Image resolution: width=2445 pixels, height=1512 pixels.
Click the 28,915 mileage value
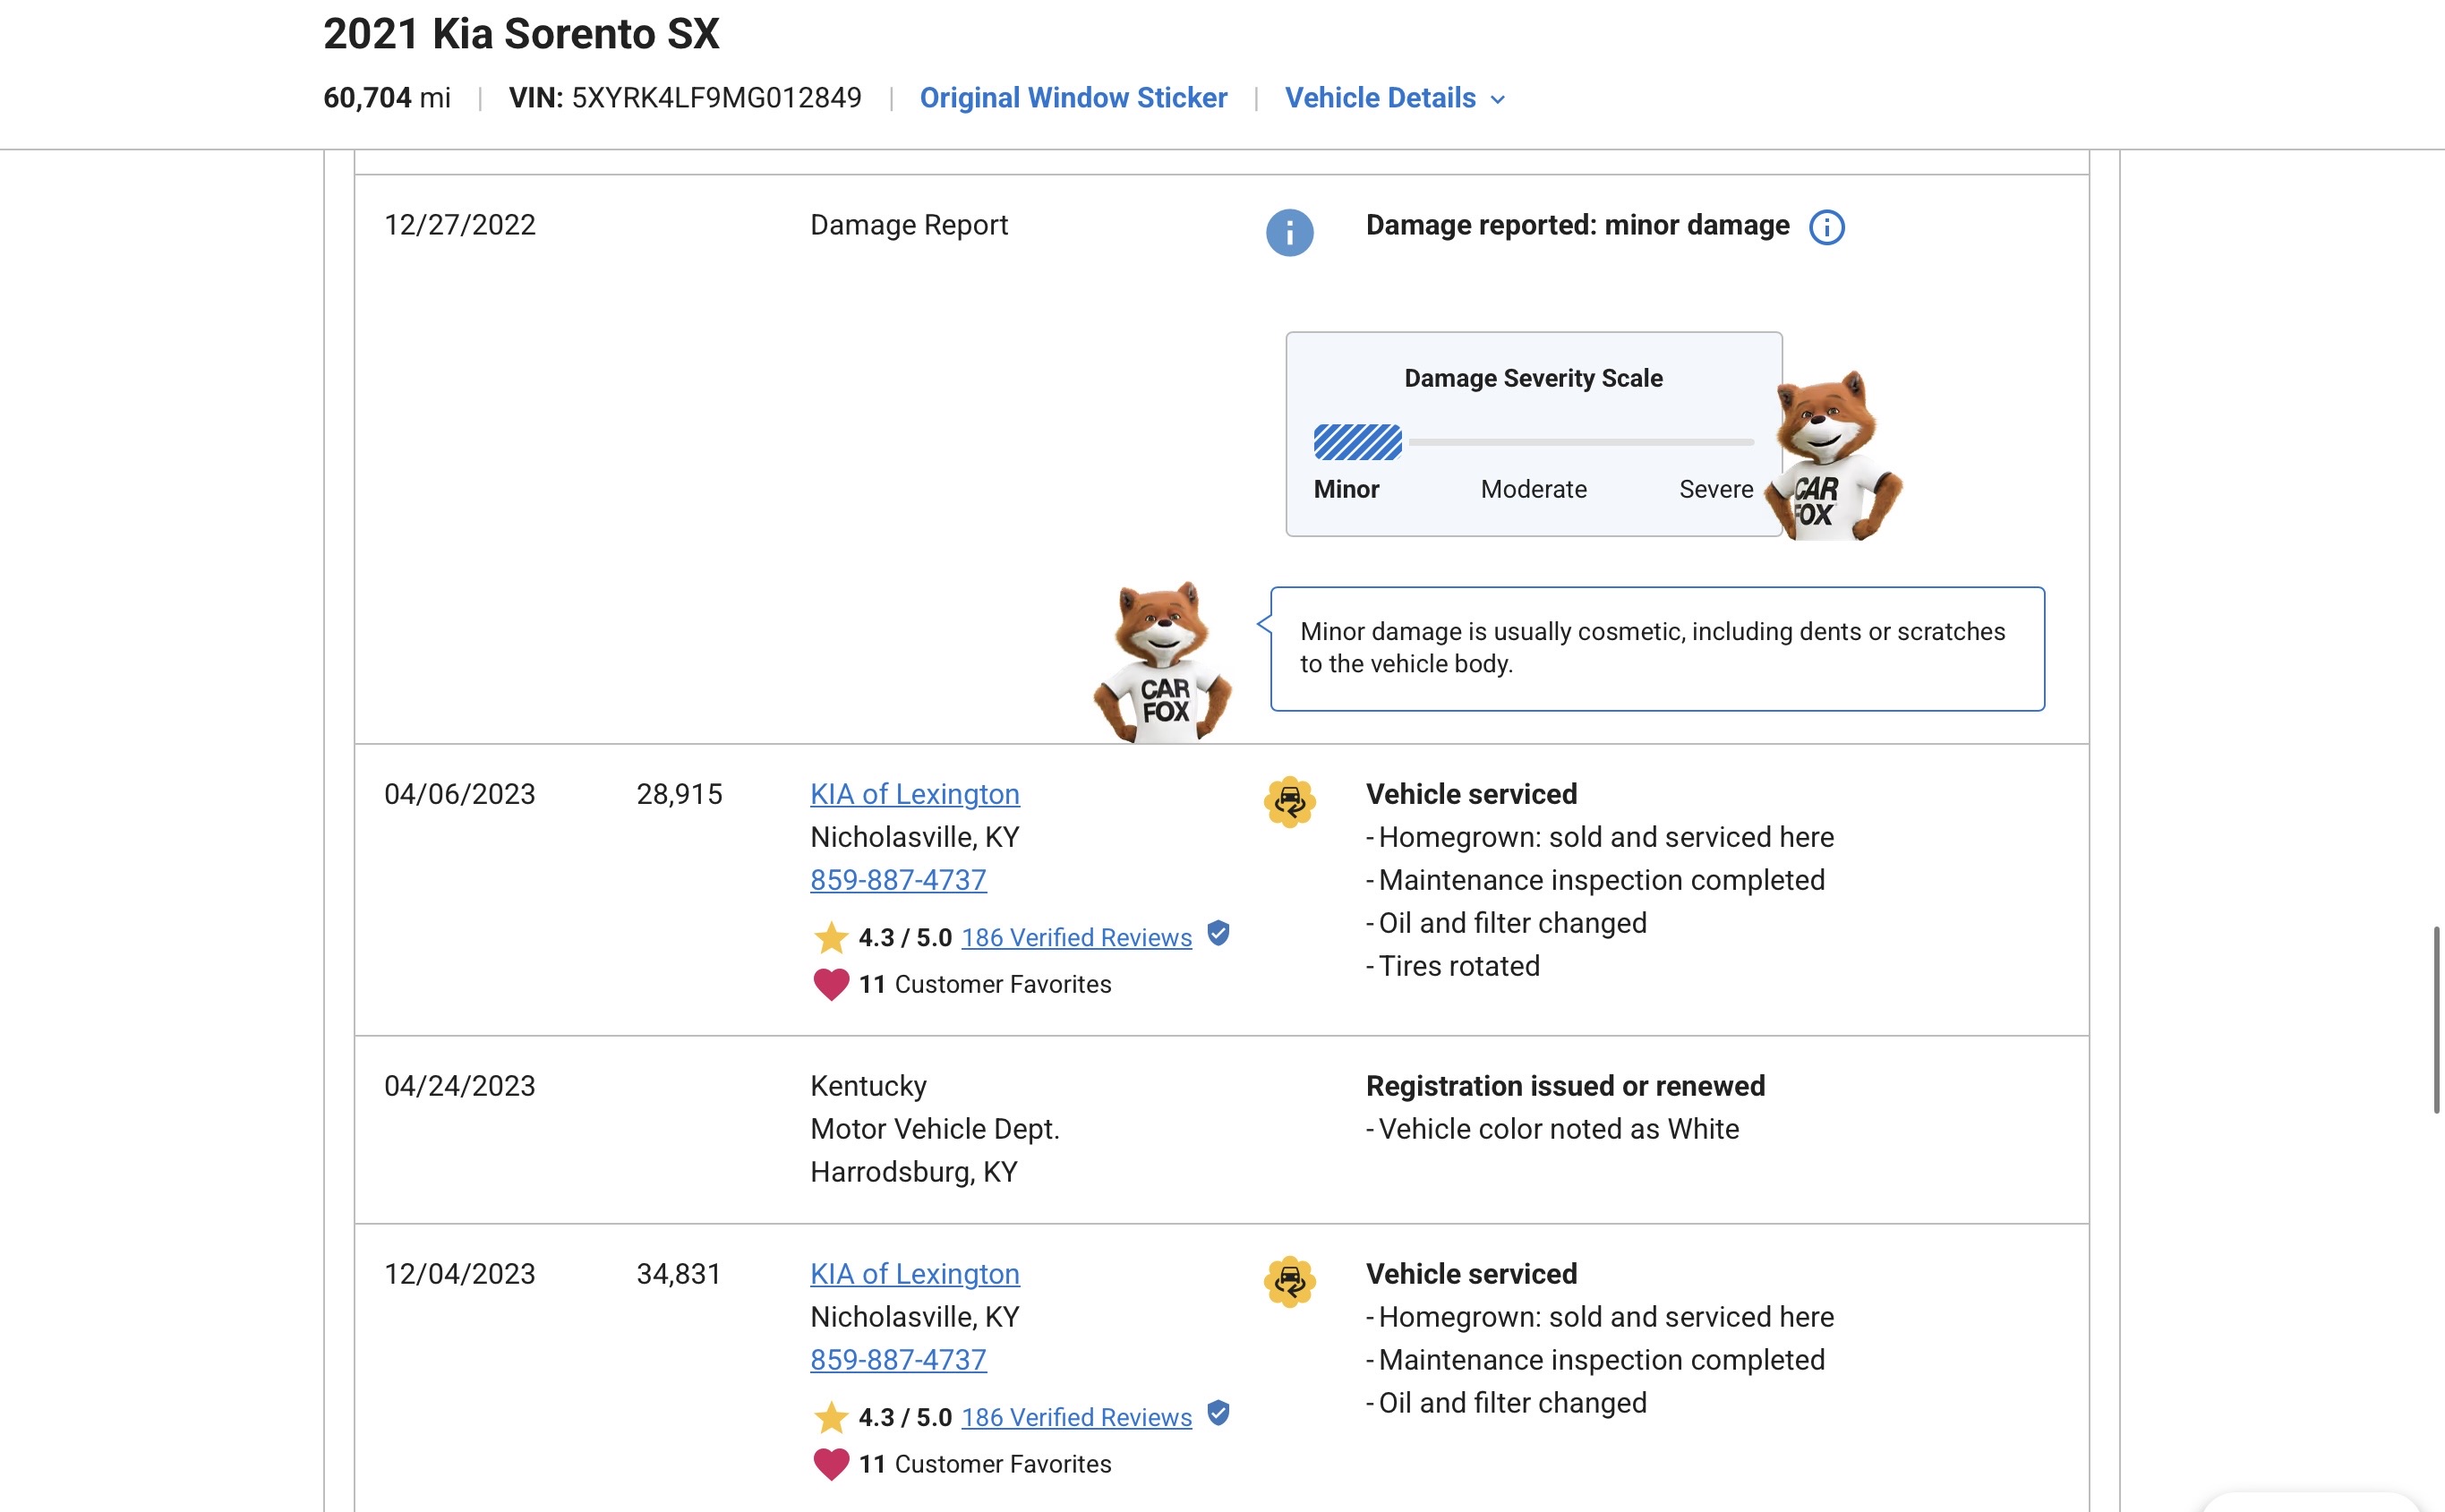click(x=679, y=794)
